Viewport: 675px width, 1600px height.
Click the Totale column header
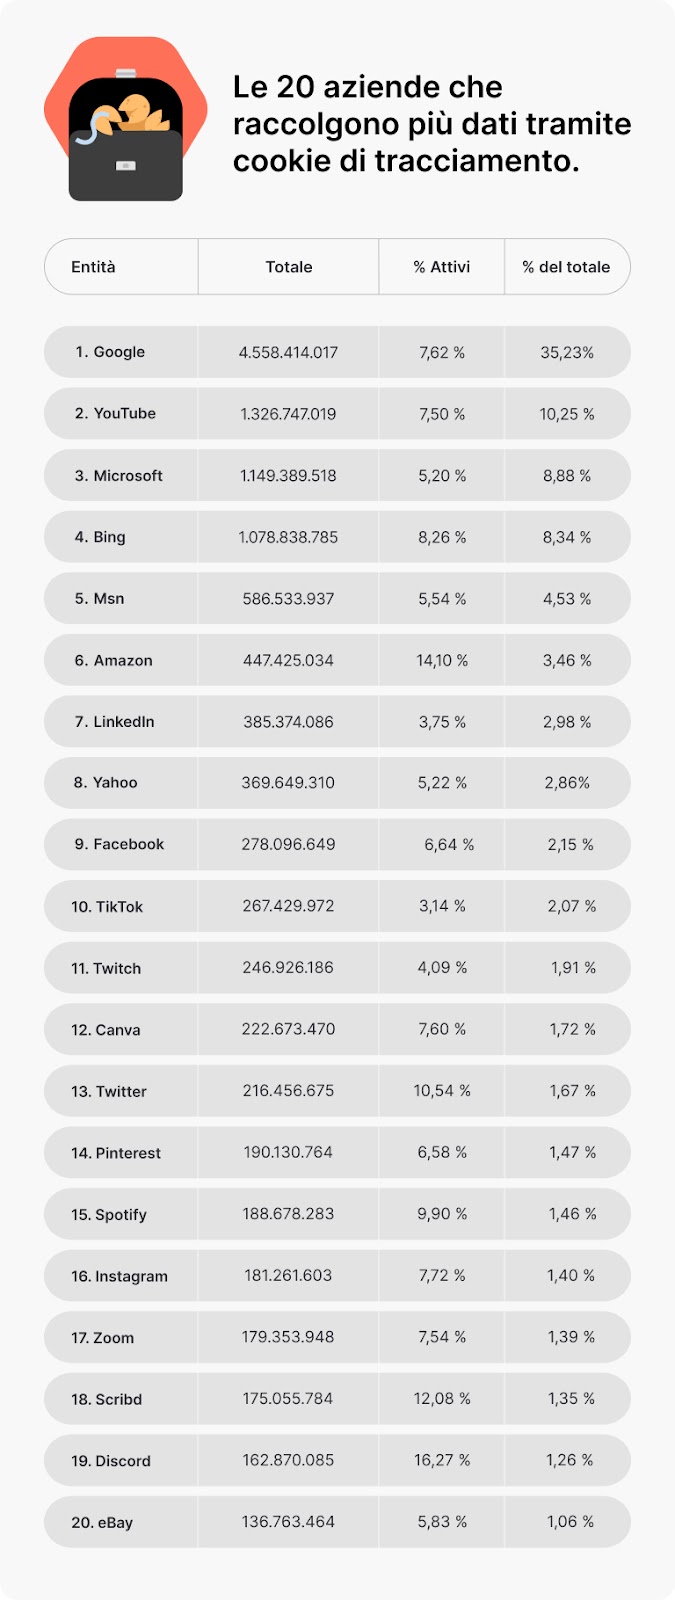click(289, 267)
